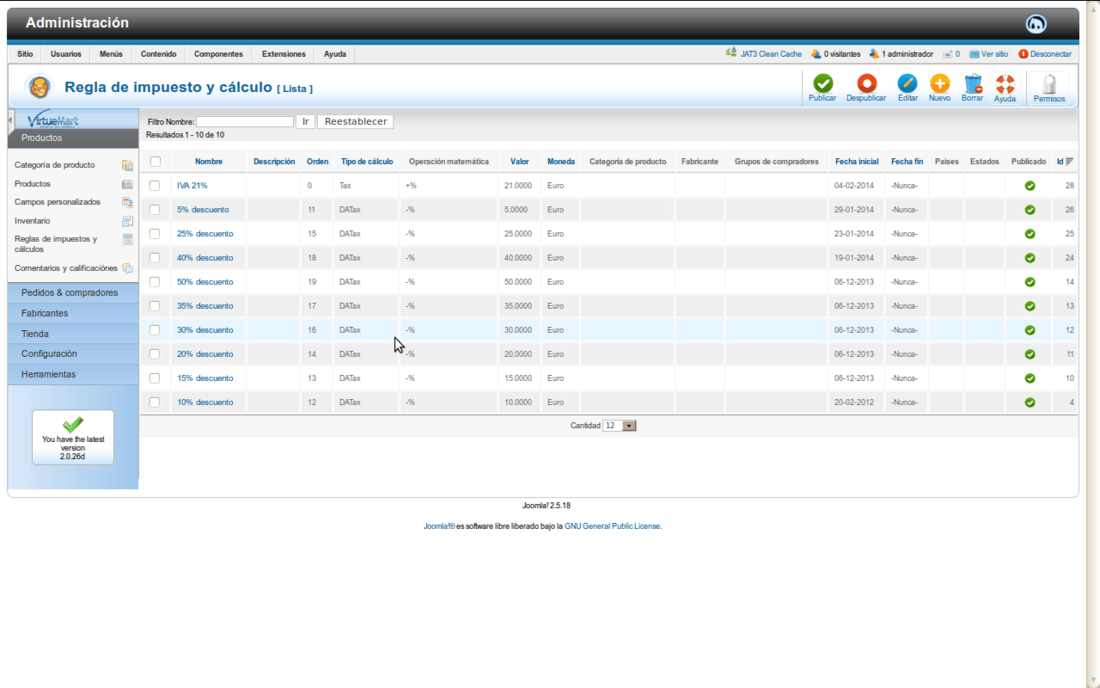
Task: Toggle published status for IVA 21%
Action: (x=1029, y=186)
